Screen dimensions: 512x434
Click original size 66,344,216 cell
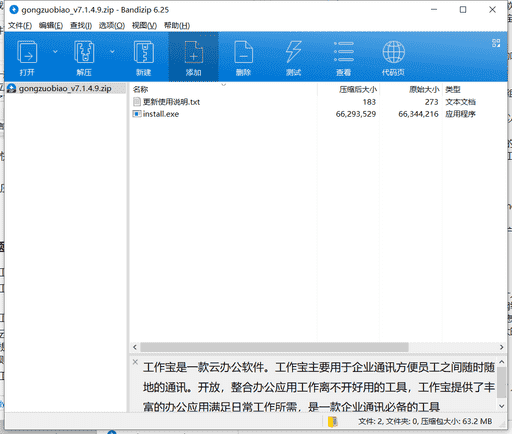418,114
